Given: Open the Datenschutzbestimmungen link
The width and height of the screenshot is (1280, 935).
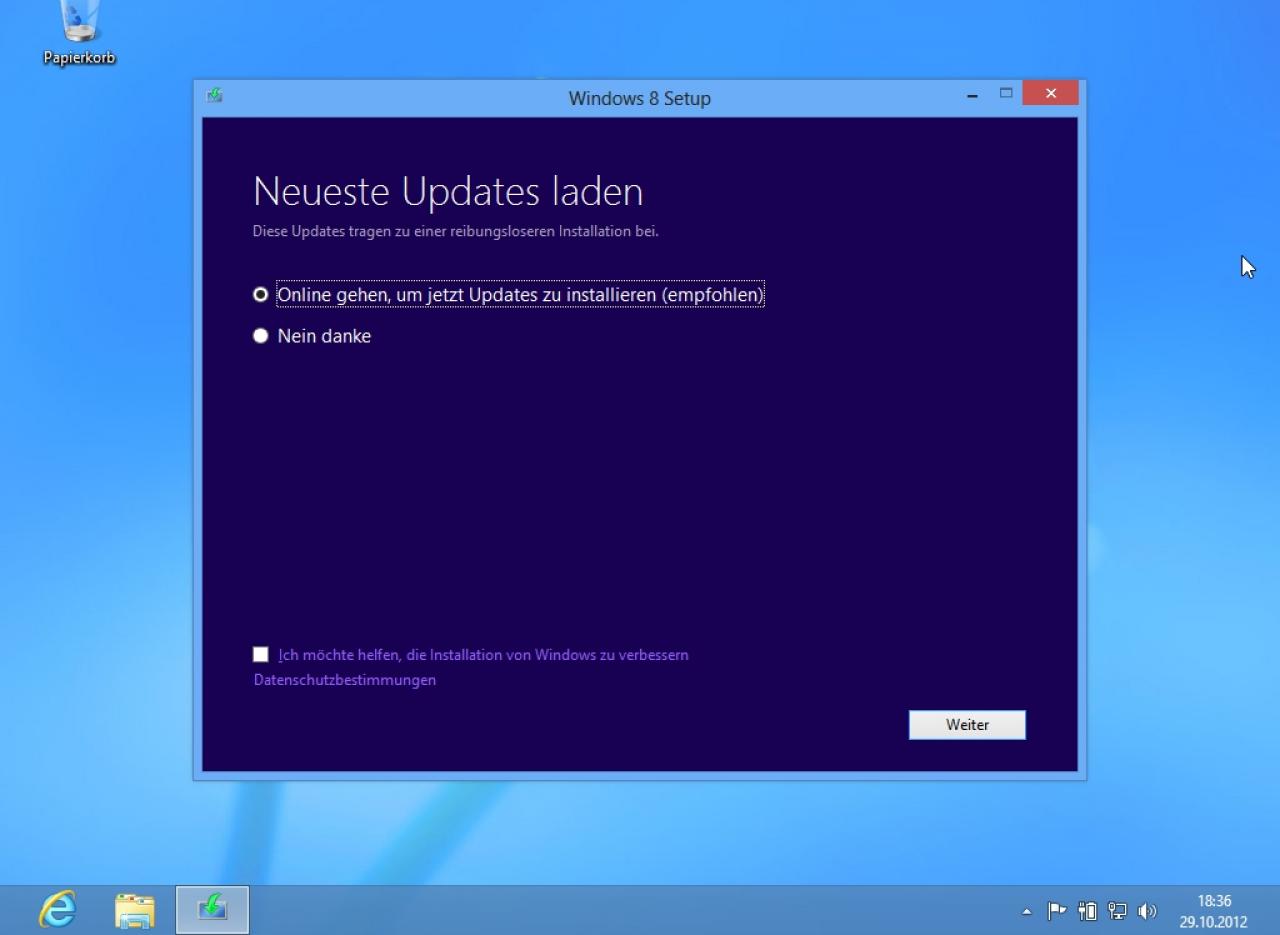Looking at the screenshot, I should point(345,680).
